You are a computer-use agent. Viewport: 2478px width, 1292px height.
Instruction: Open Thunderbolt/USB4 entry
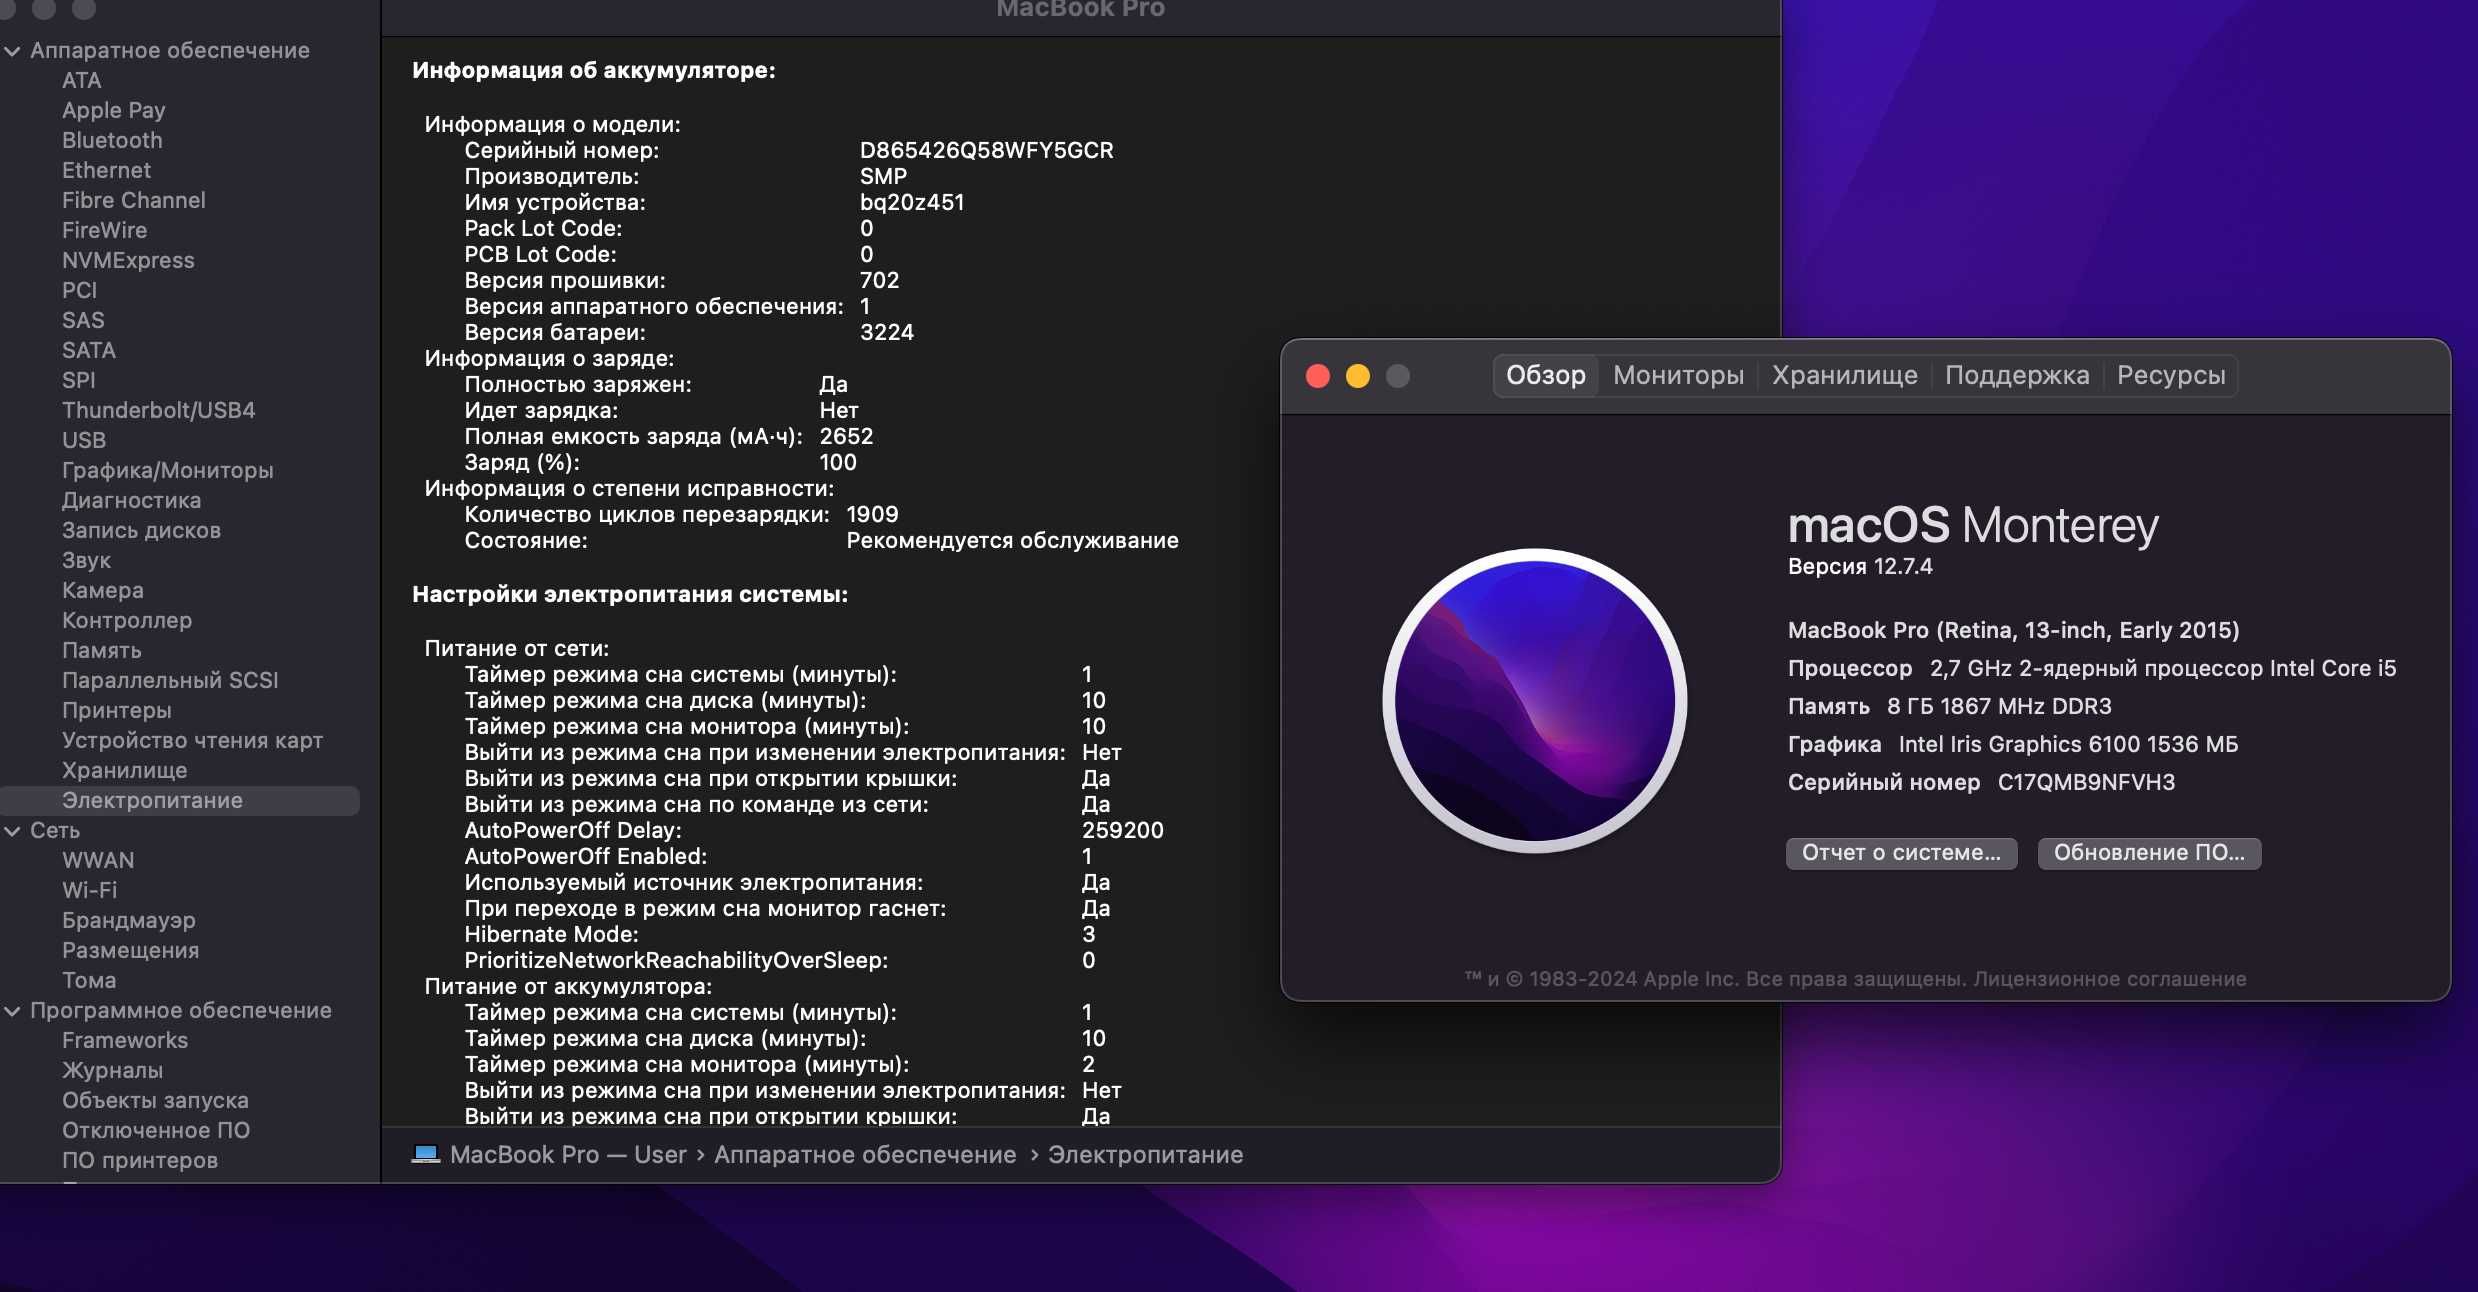(158, 411)
